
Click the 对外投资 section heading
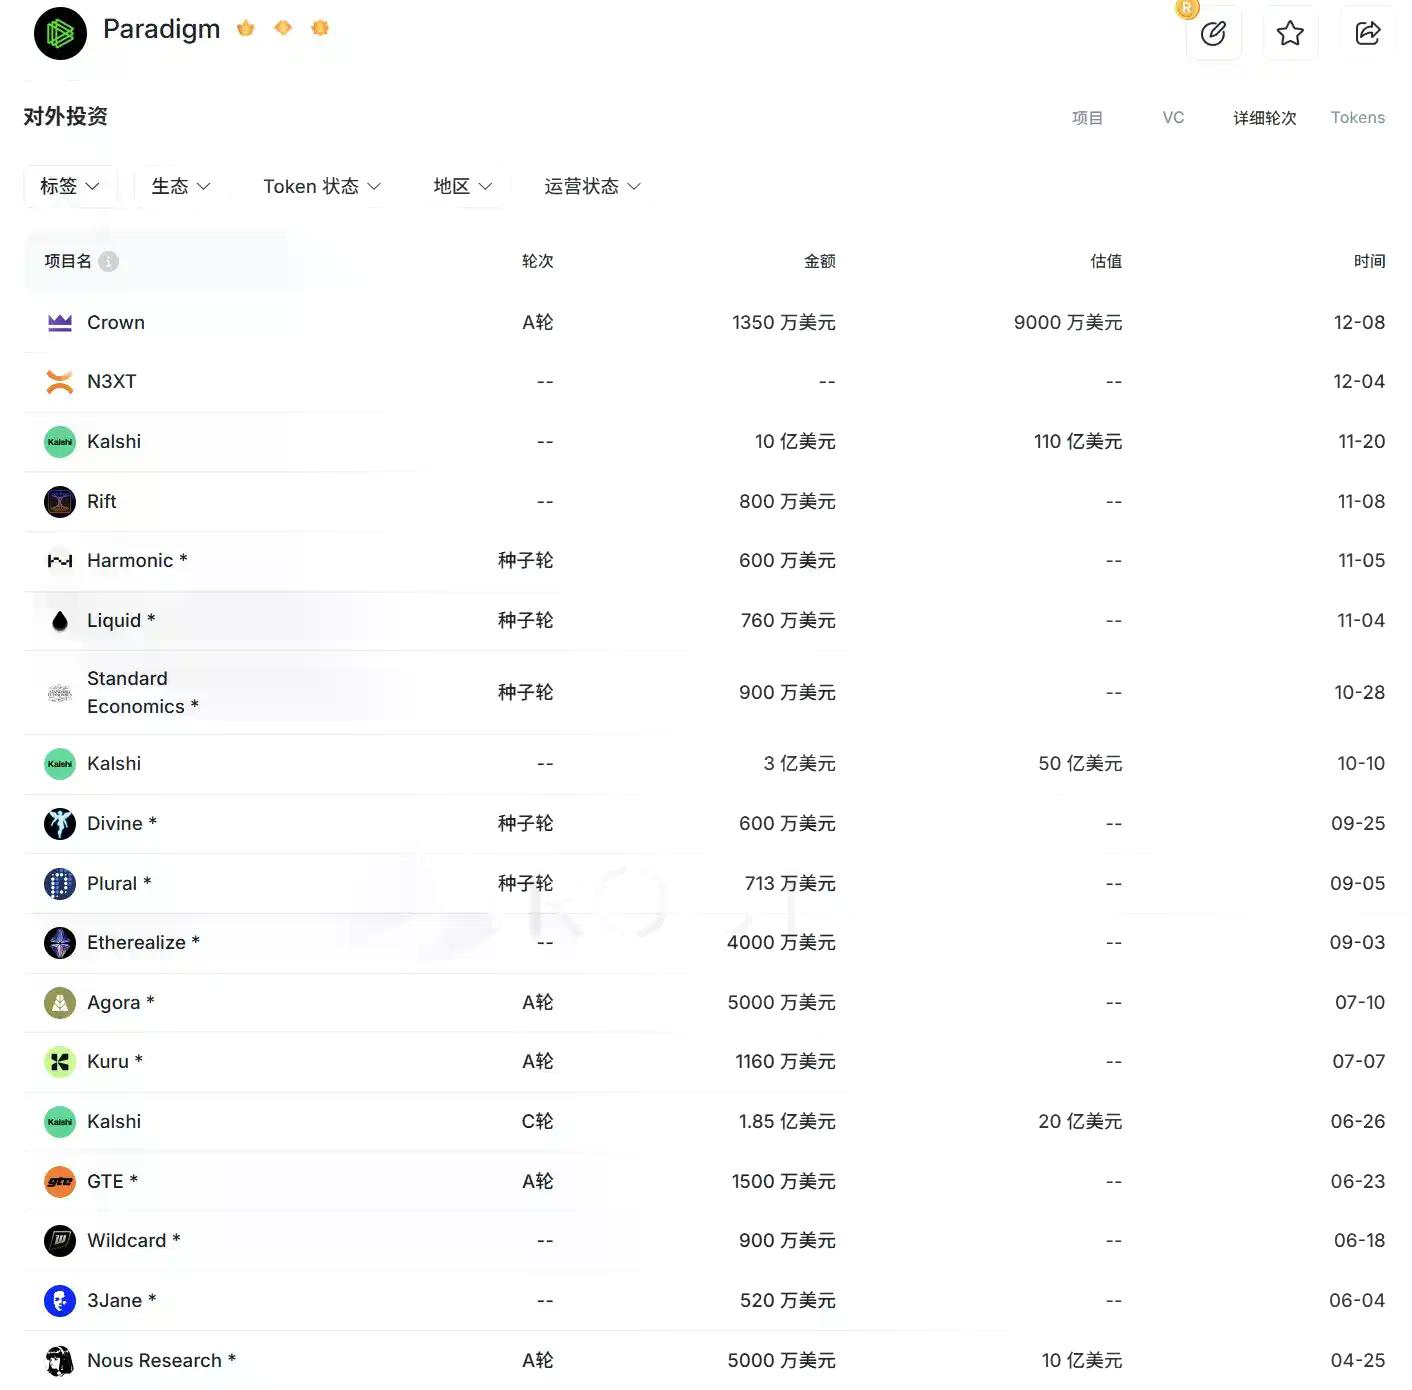66,116
